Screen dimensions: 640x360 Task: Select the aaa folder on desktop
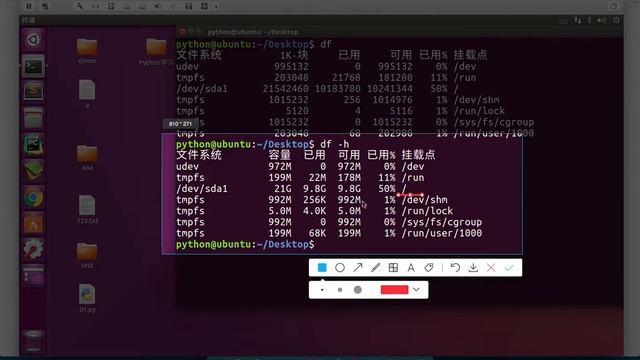click(87, 158)
